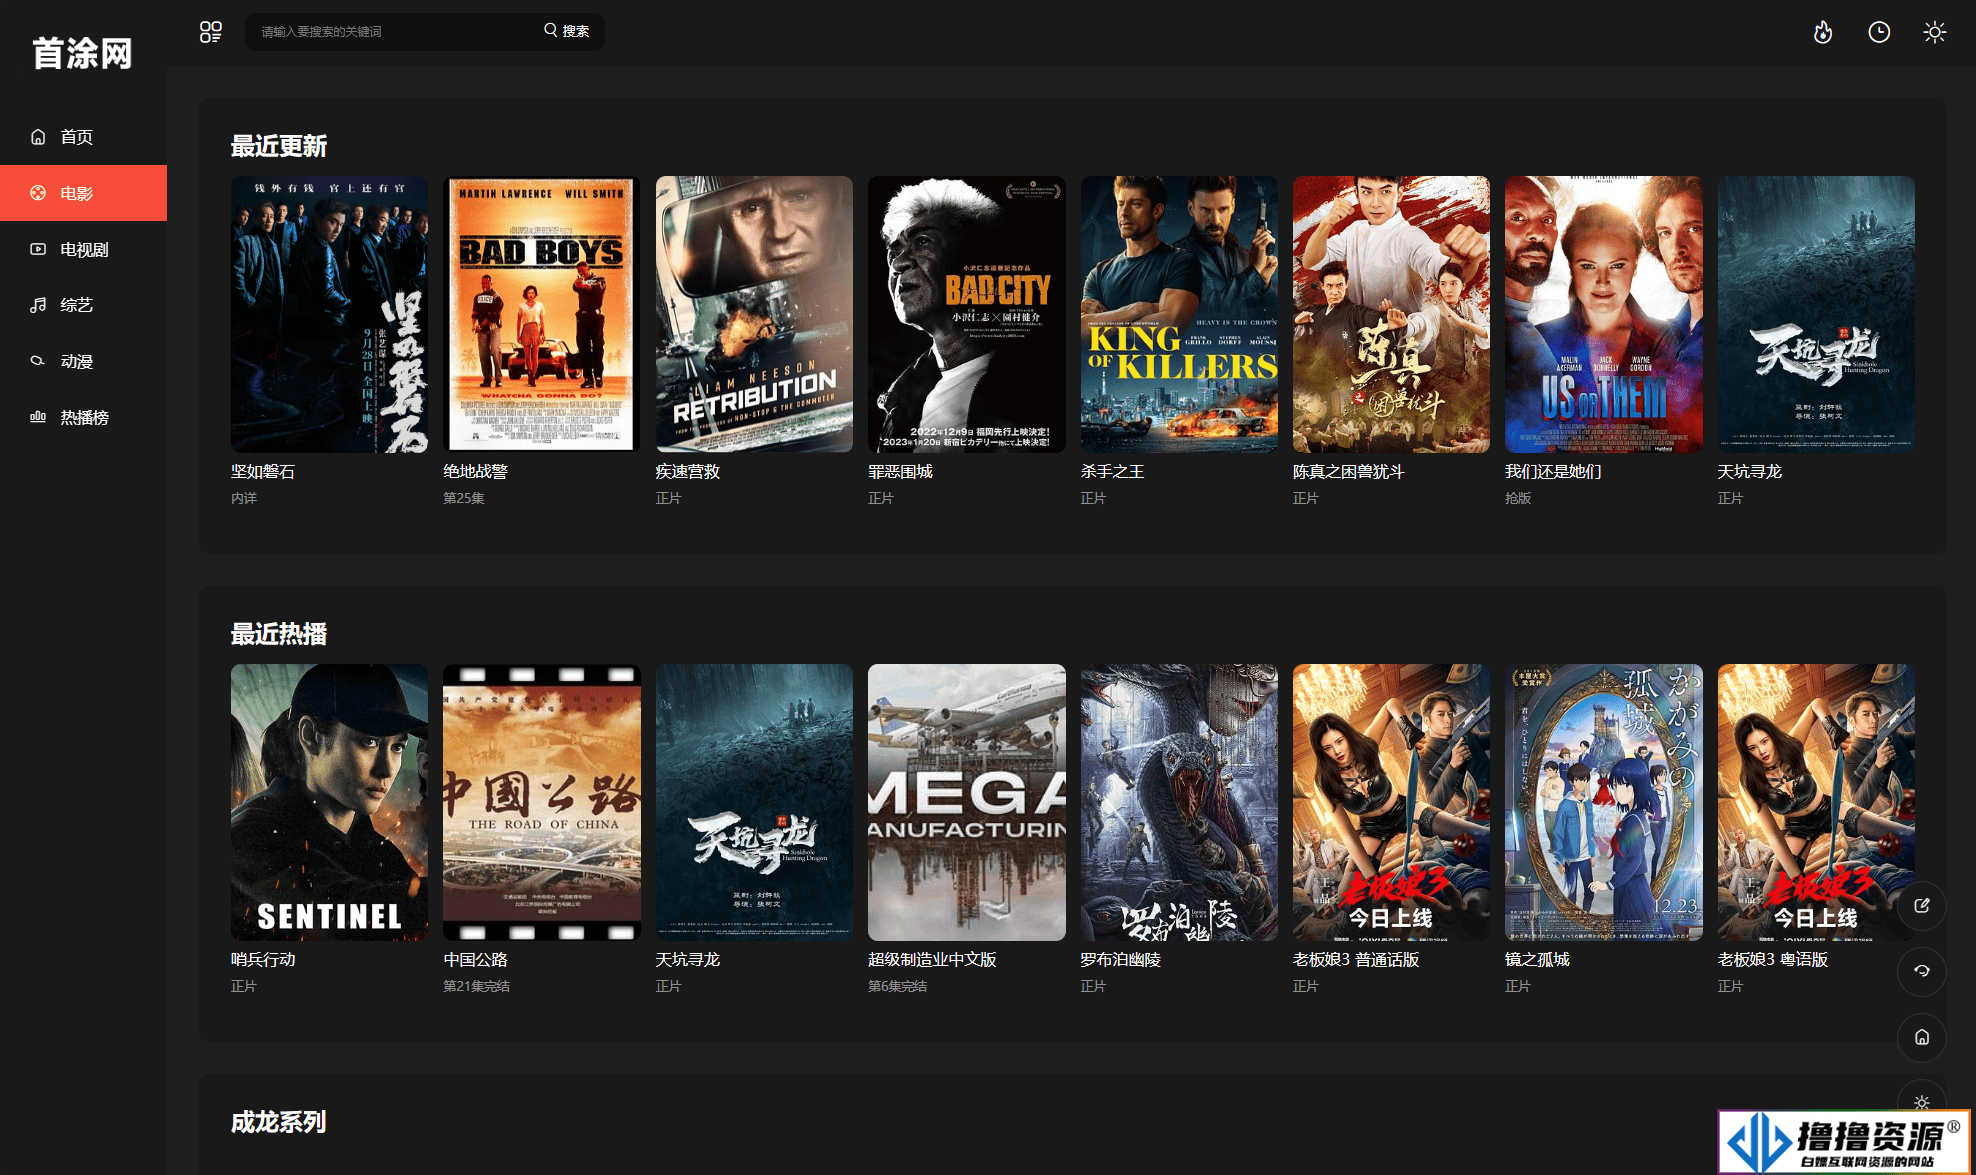This screenshot has height=1175, width=1976.
Task: Open the 老板娘3 粤语版 poster
Action: 1816,803
